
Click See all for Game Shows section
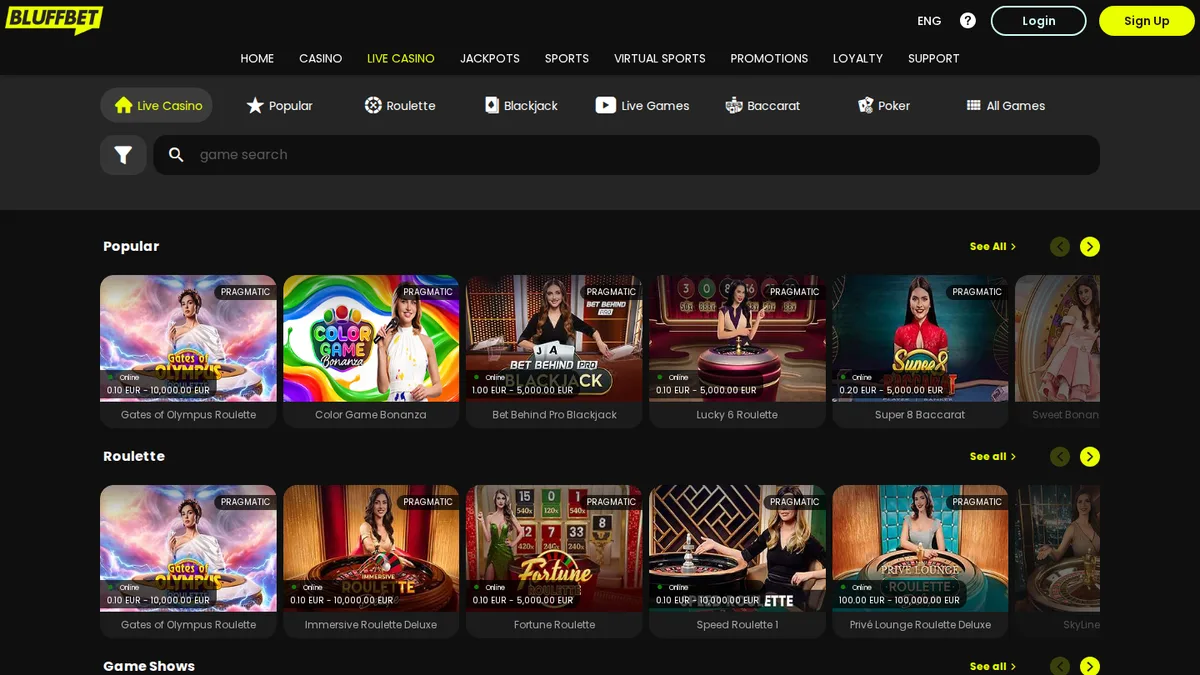pyautogui.click(x=992, y=666)
